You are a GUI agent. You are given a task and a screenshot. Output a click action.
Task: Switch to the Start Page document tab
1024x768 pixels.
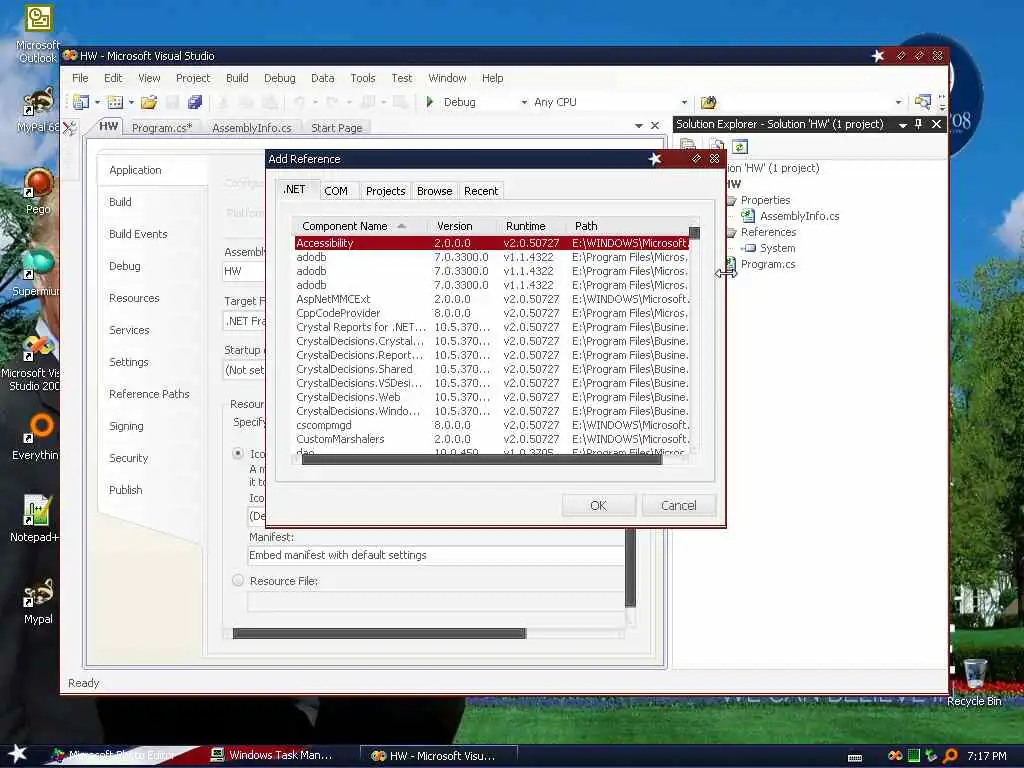tap(336, 128)
